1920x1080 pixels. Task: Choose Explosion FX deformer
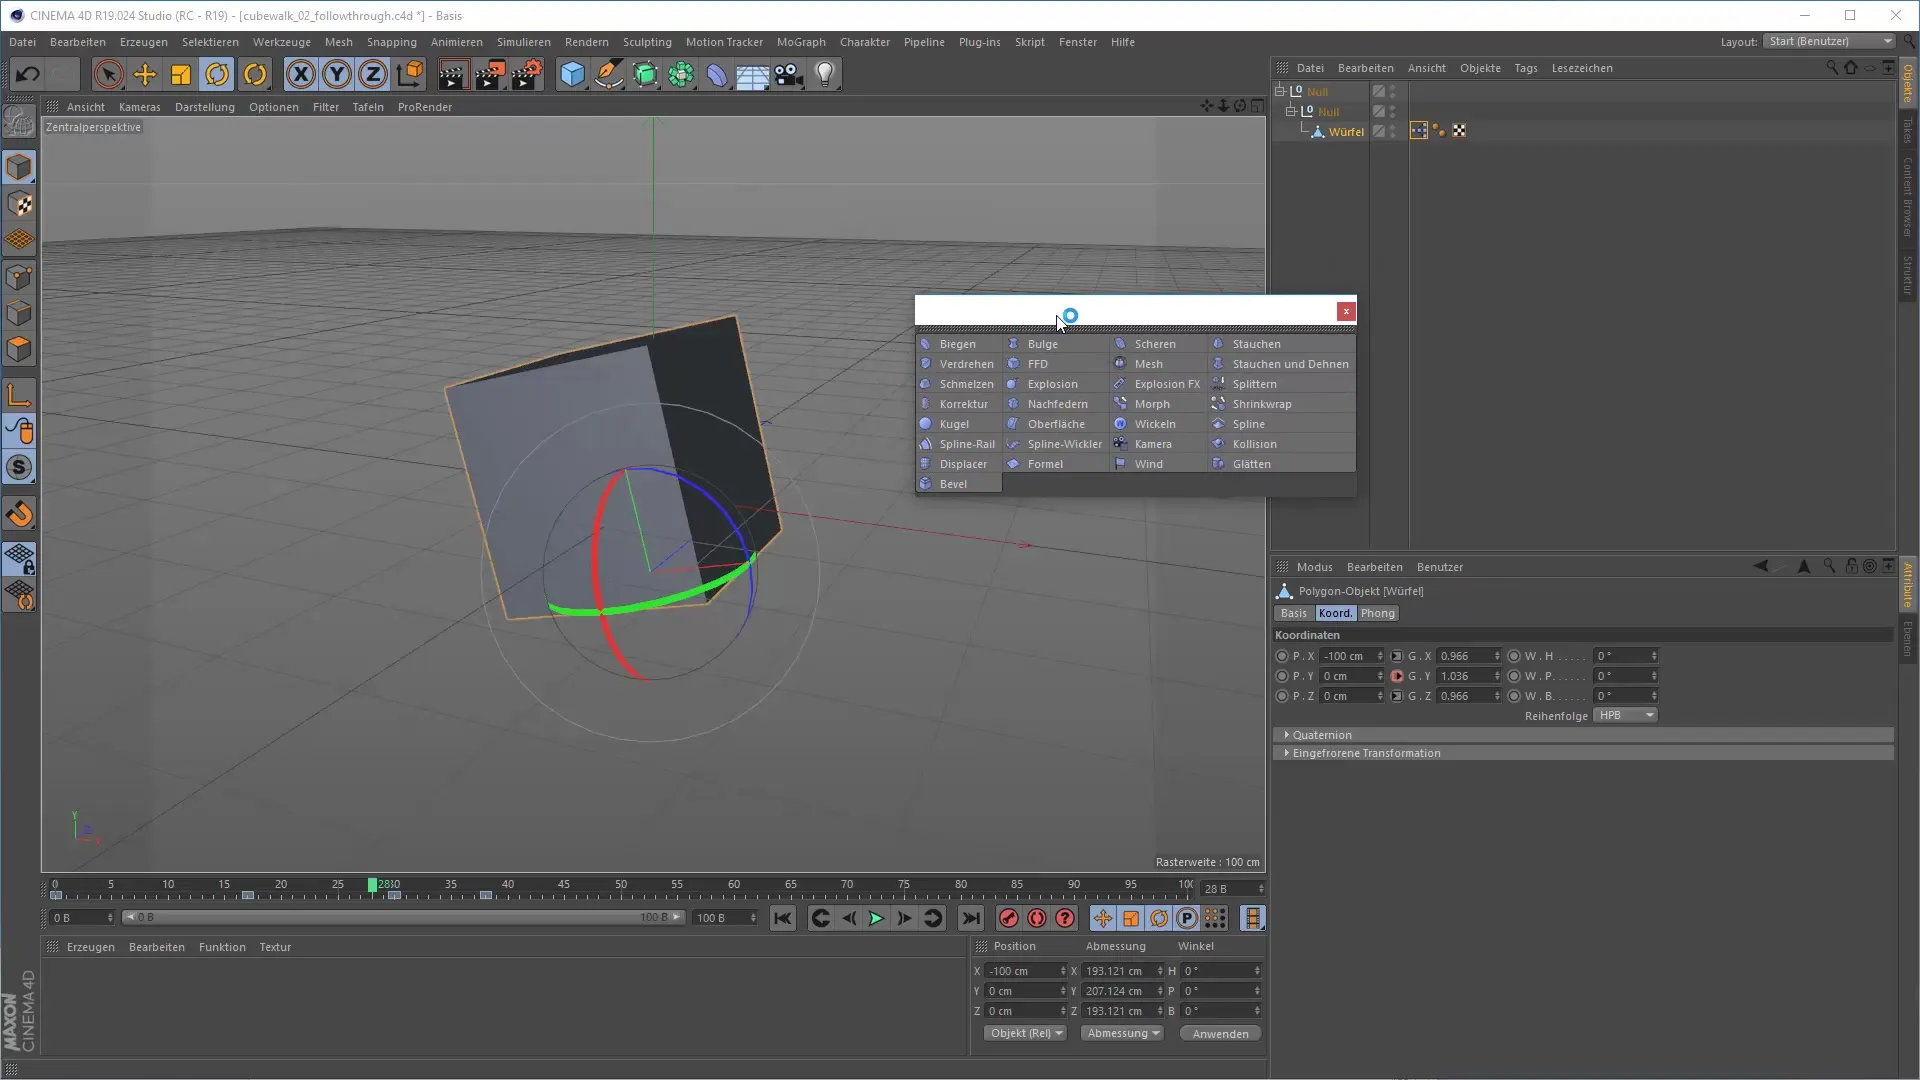point(1158,384)
